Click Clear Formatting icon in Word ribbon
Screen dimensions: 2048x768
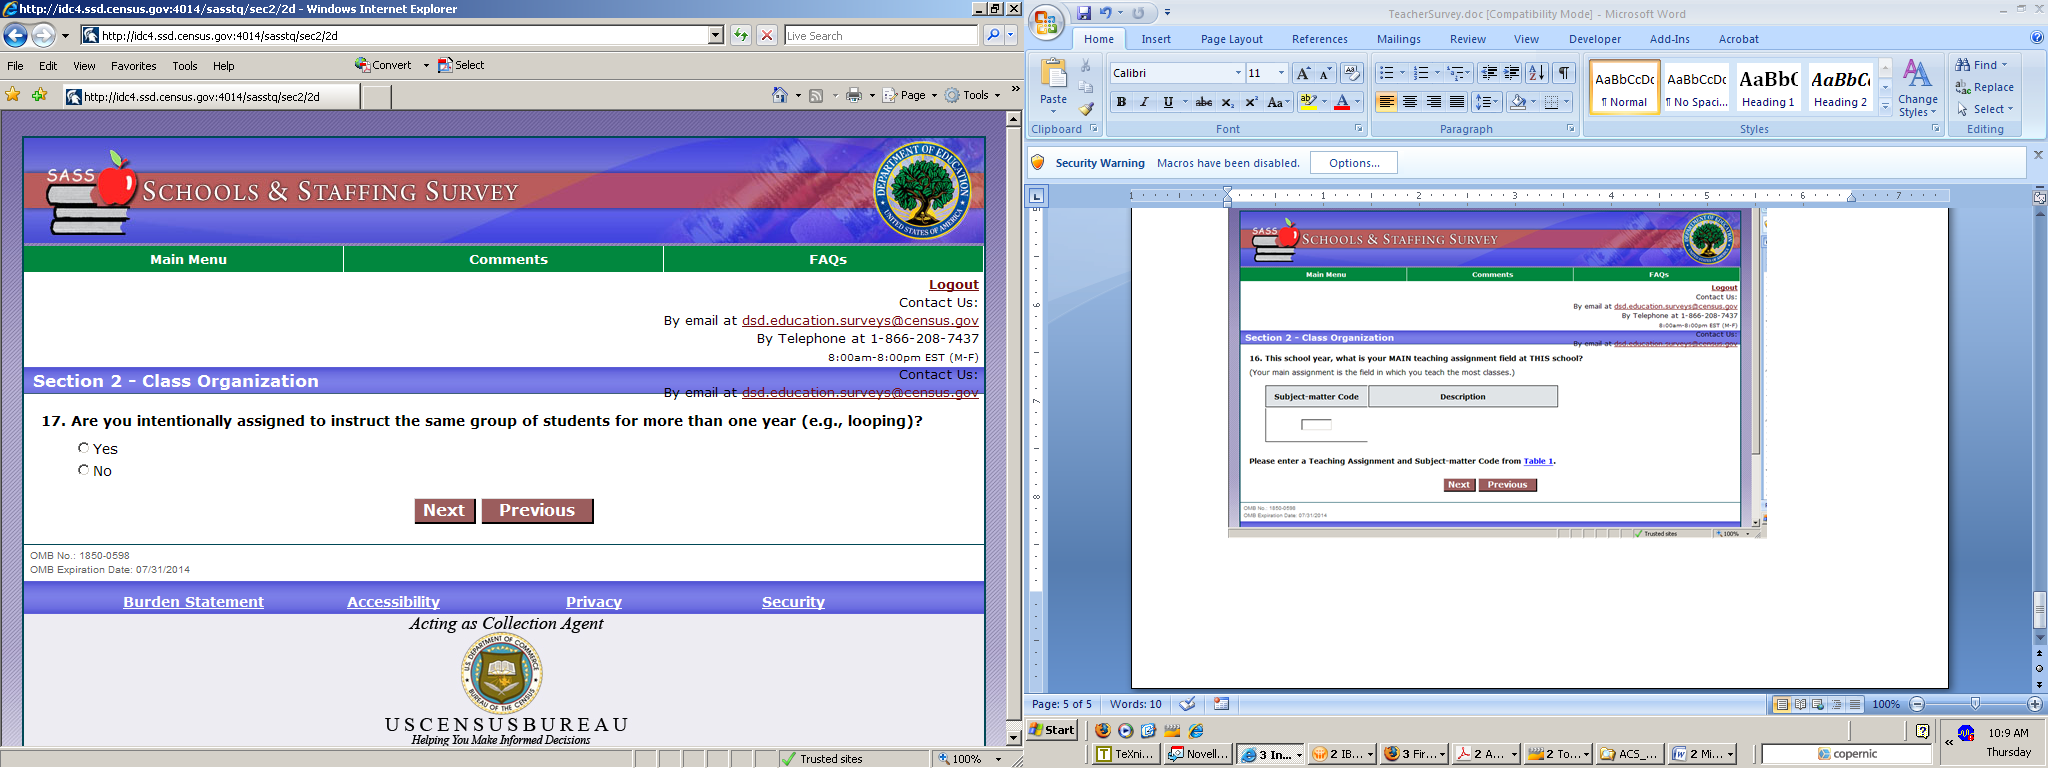tap(1352, 73)
